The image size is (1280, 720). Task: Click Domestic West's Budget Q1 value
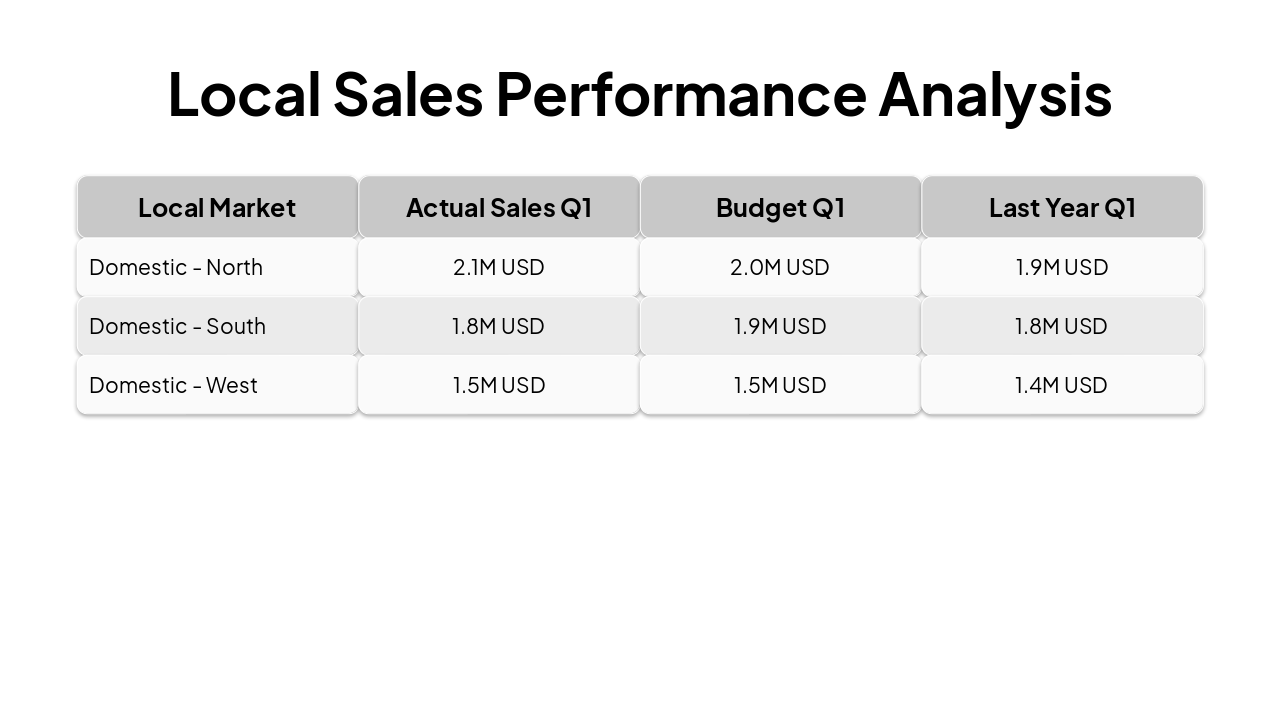780,385
